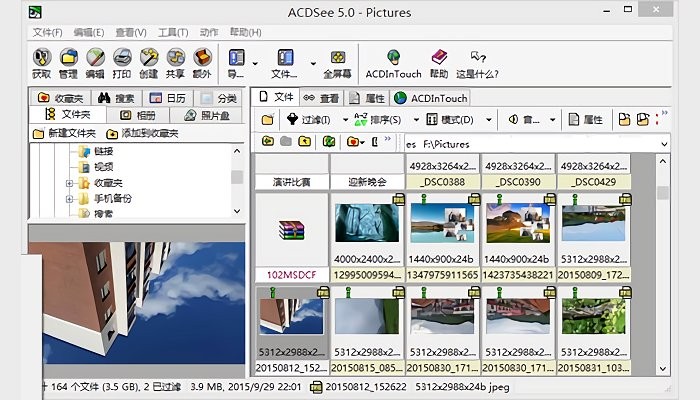Open the 过滤 filter dropdown arrow

tap(345, 120)
